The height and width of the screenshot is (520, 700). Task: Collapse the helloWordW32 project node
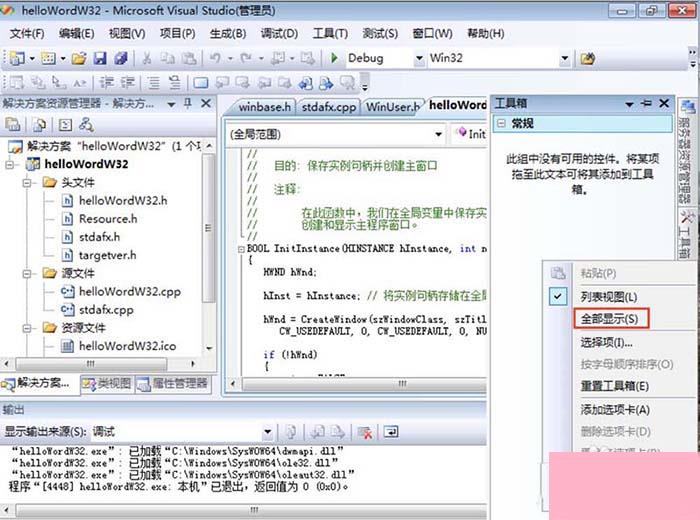[x=9, y=165]
